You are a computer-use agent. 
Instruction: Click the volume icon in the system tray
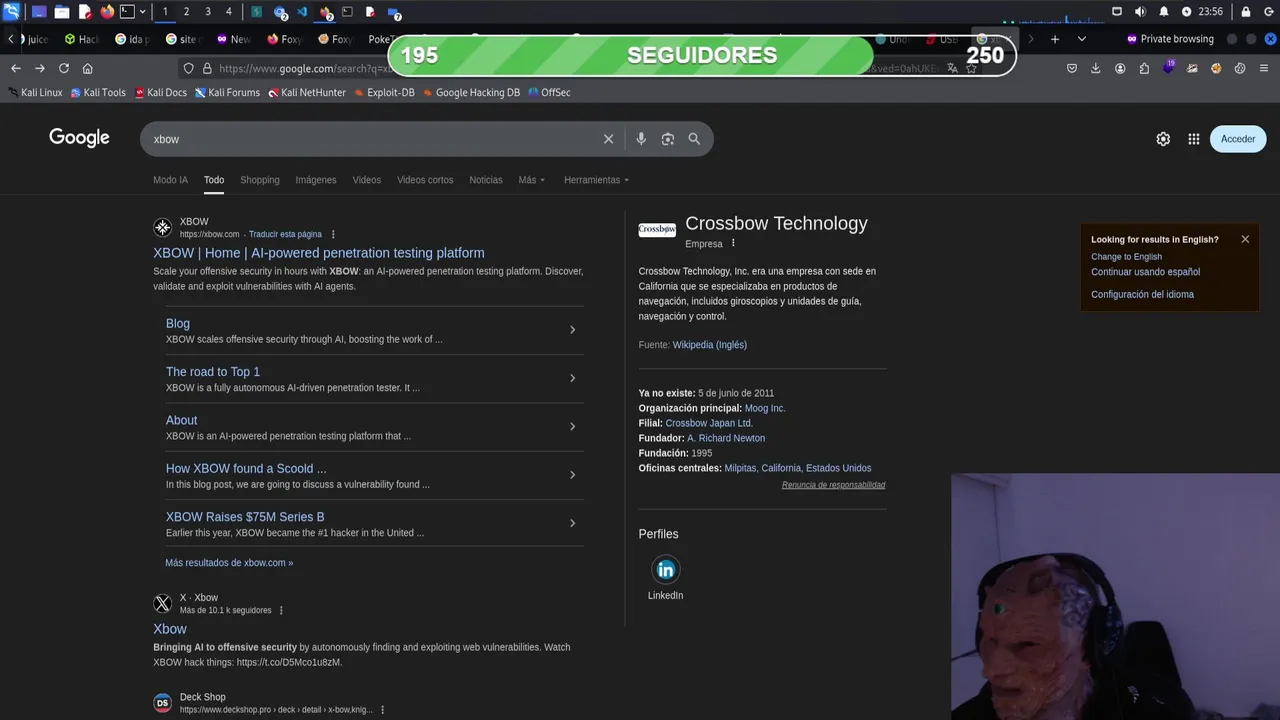pos(1140,12)
